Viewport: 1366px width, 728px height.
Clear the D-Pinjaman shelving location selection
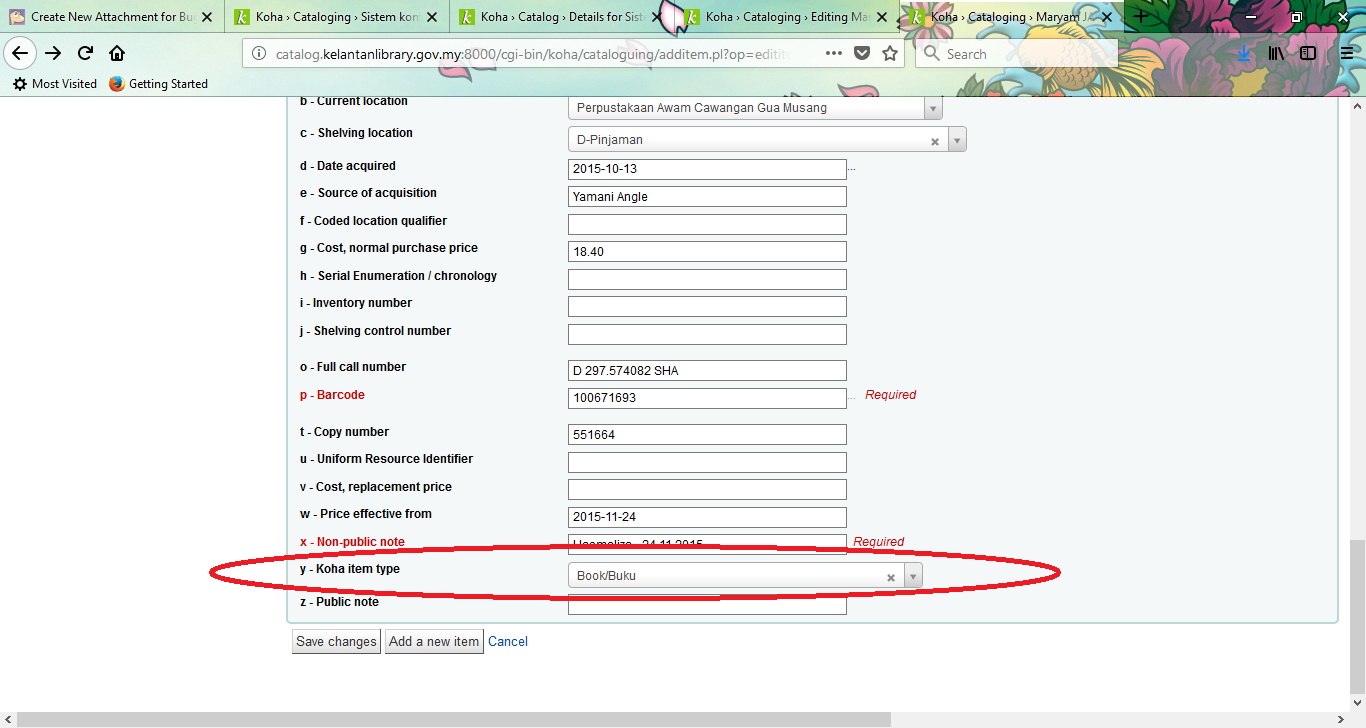[935, 141]
